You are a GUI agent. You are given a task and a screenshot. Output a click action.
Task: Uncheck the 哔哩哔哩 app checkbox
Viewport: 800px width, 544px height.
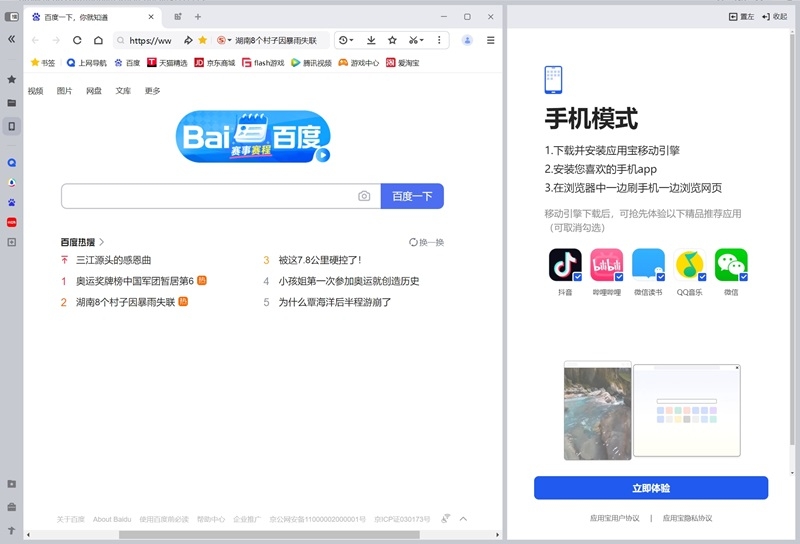pos(619,277)
